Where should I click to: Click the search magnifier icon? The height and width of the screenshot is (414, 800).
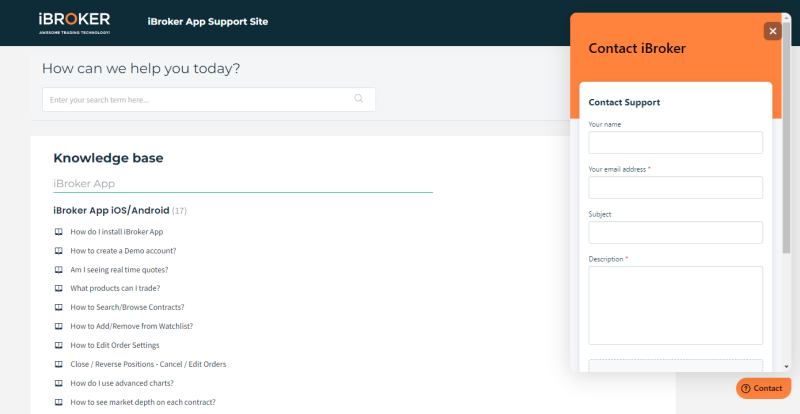359,99
